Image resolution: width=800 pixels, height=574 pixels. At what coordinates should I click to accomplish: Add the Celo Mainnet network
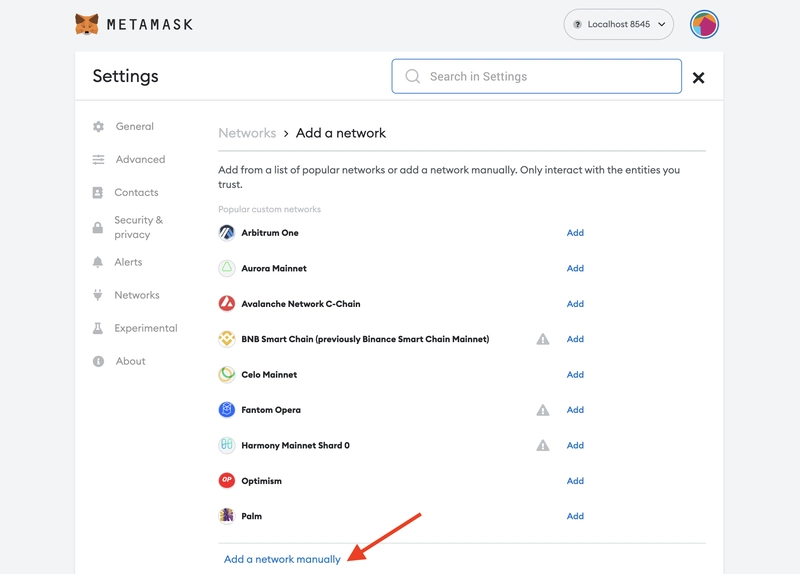575,375
